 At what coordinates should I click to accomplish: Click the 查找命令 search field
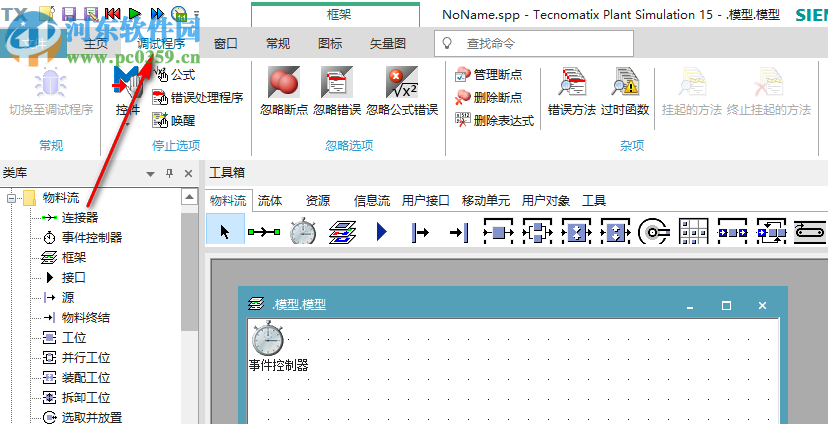point(534,43)
